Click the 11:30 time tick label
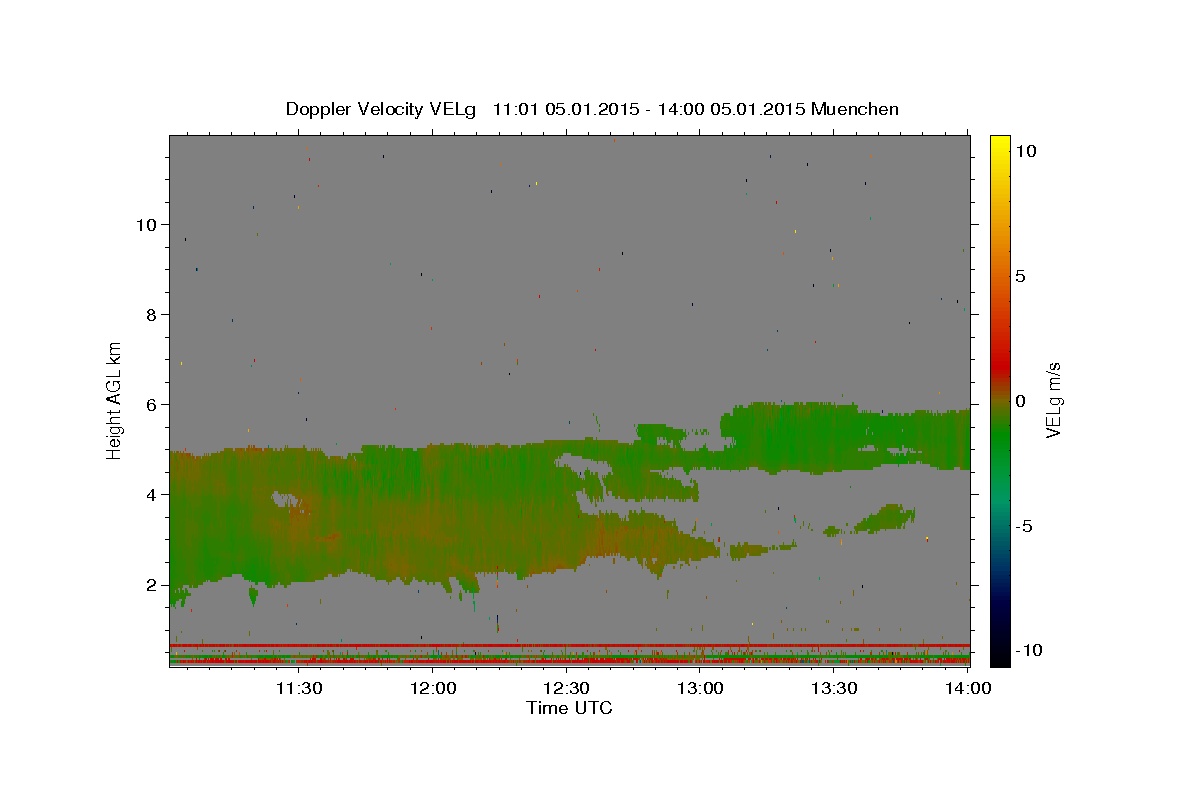Viewport: 1200px width, 800px height. (x=298, y=688)
